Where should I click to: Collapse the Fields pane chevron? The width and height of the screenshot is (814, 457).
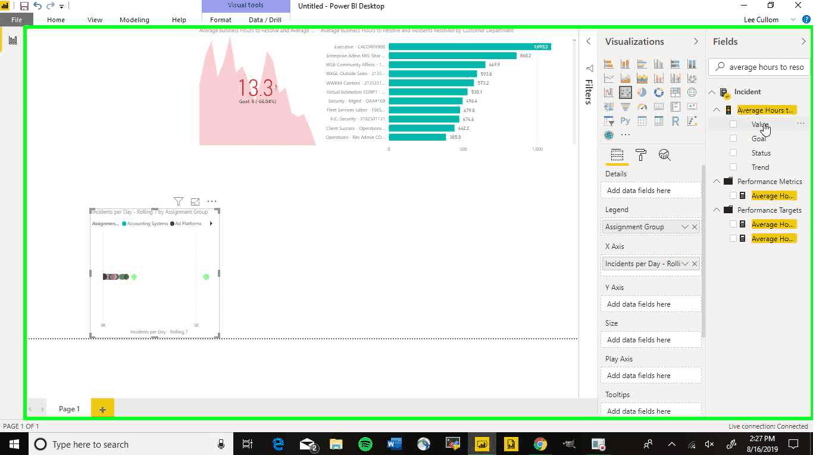[804, 42]
